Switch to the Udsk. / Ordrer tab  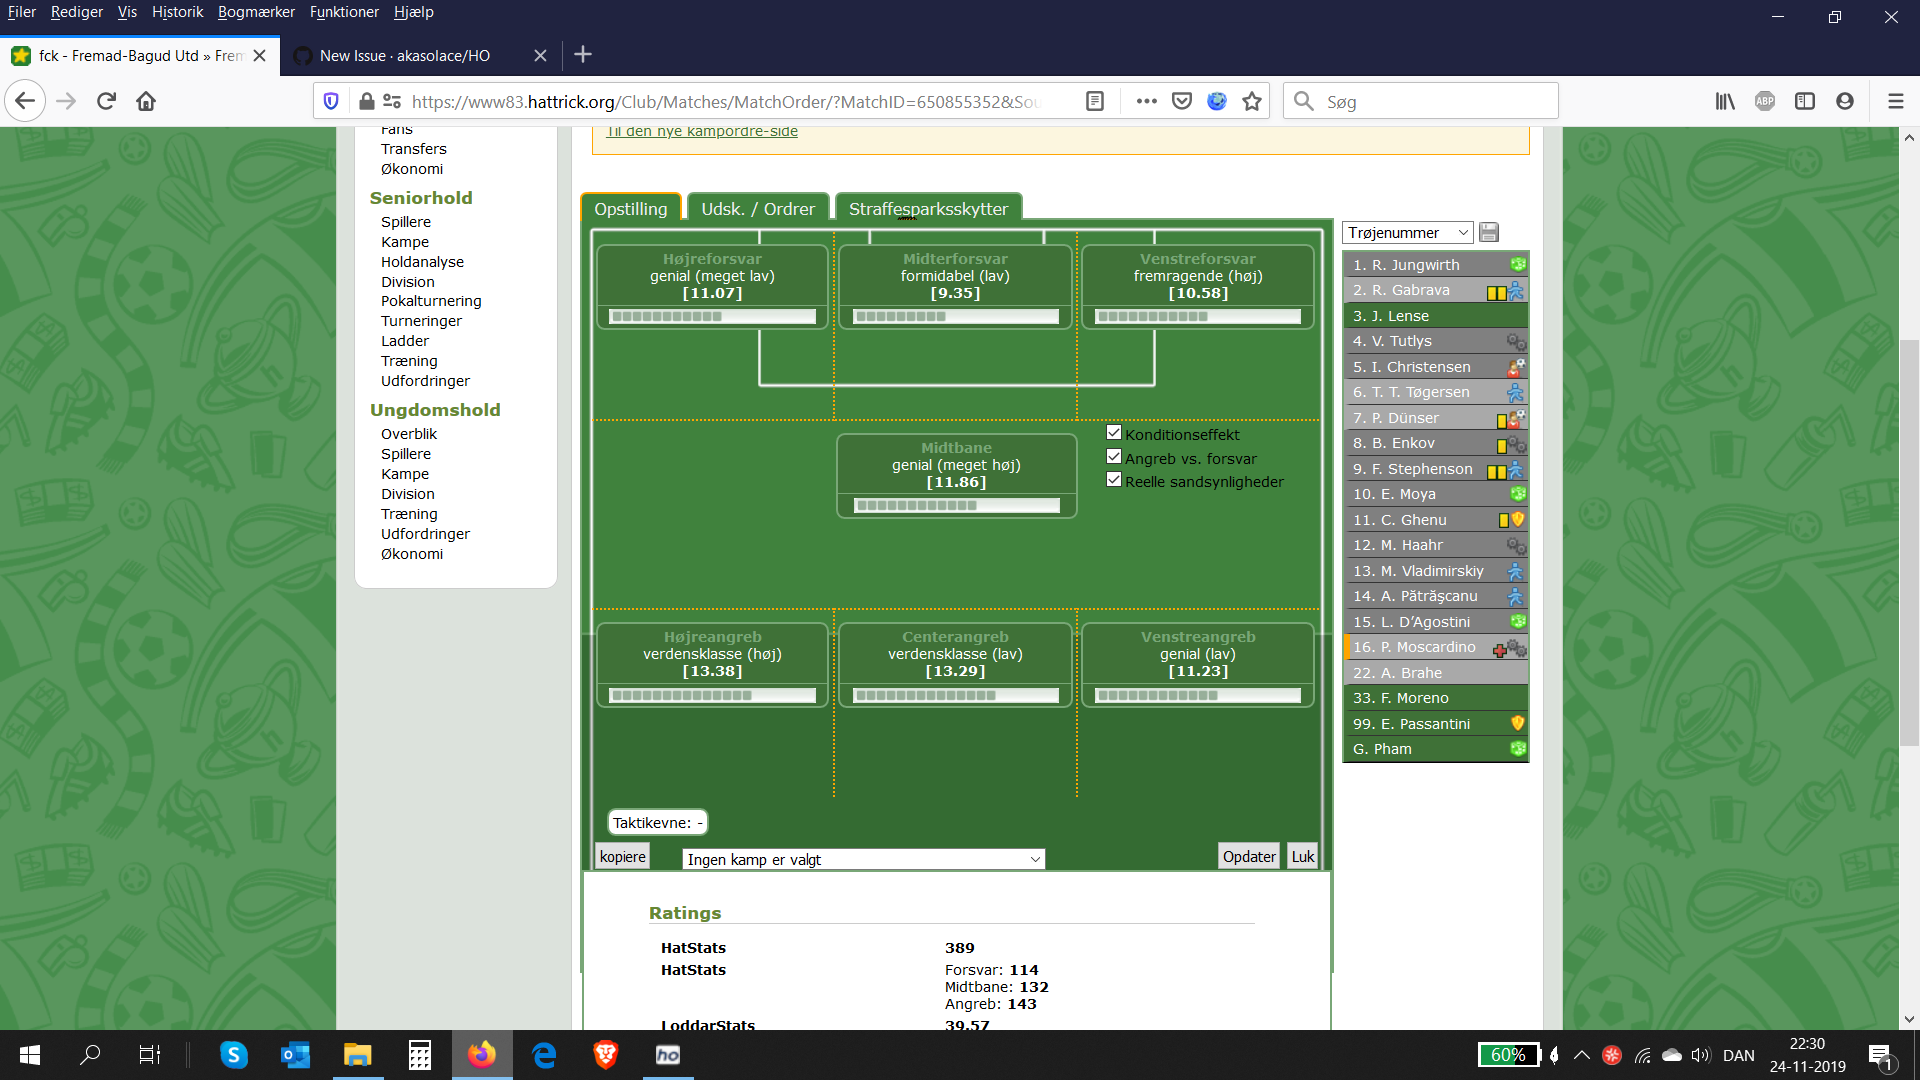point(757,208)
